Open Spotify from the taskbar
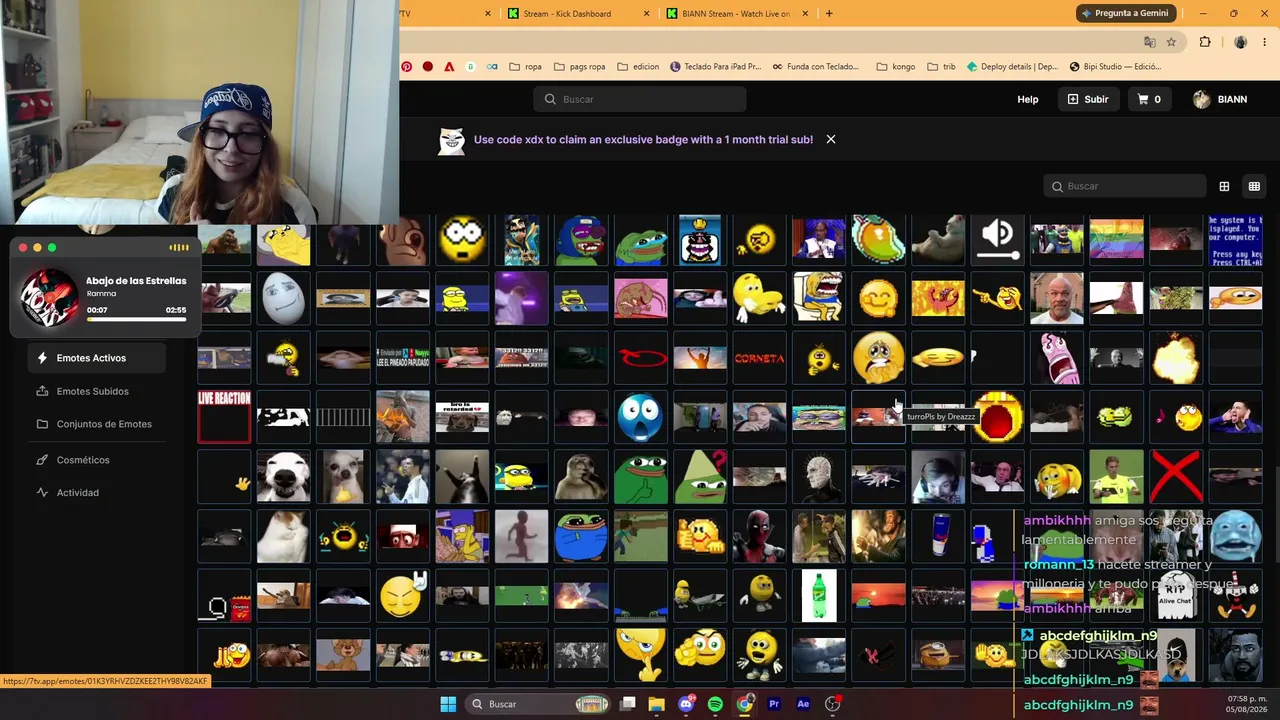 click(715, 704)
